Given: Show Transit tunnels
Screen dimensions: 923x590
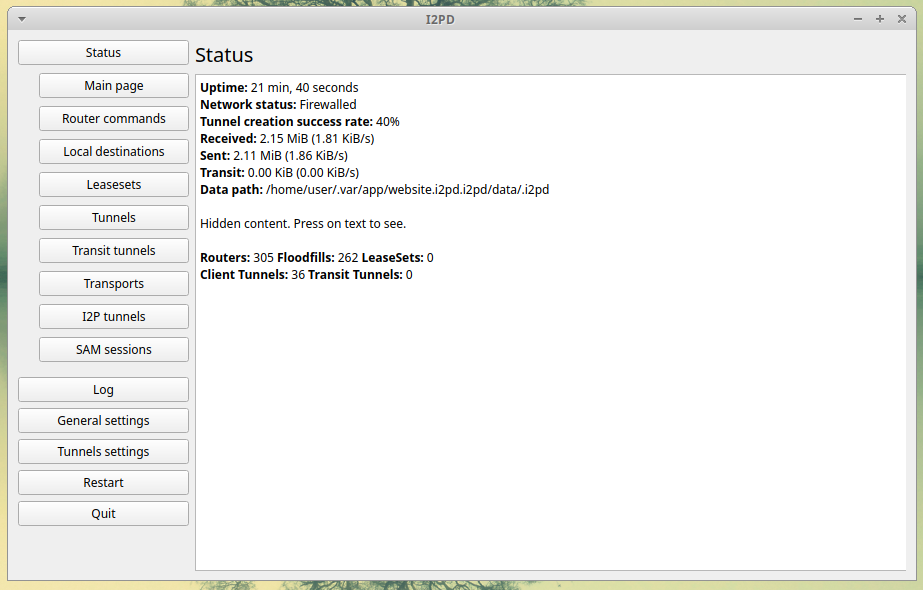Looking at the screenshot, I should 114,251.
